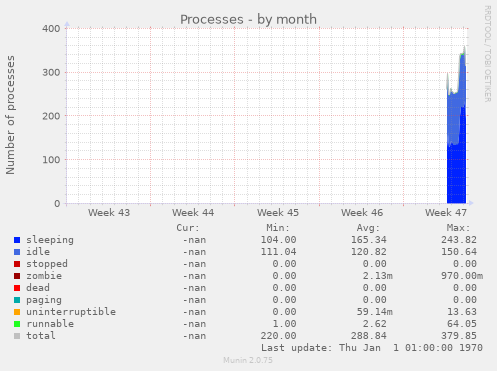Click the blue sleeping legend swatch
Image resolution: width=497 pixels, height=371 pixels.
[17, 240]
